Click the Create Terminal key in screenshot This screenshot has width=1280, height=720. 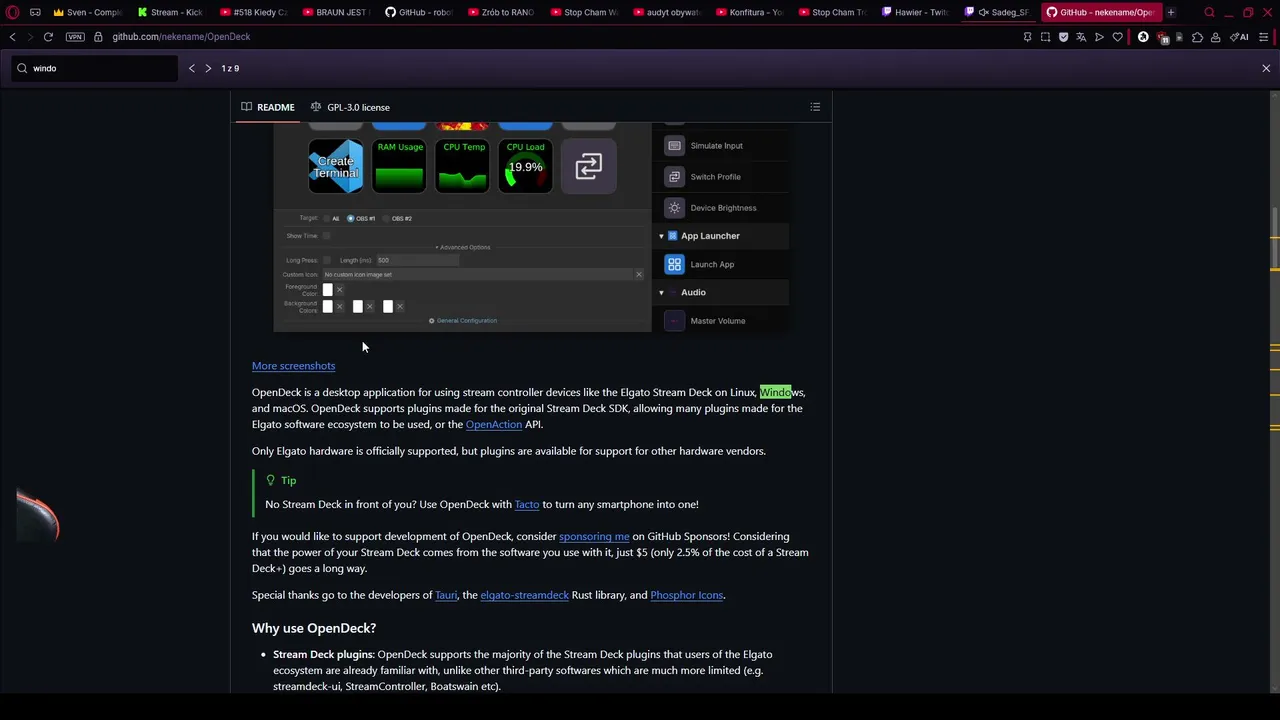point(336,166)
